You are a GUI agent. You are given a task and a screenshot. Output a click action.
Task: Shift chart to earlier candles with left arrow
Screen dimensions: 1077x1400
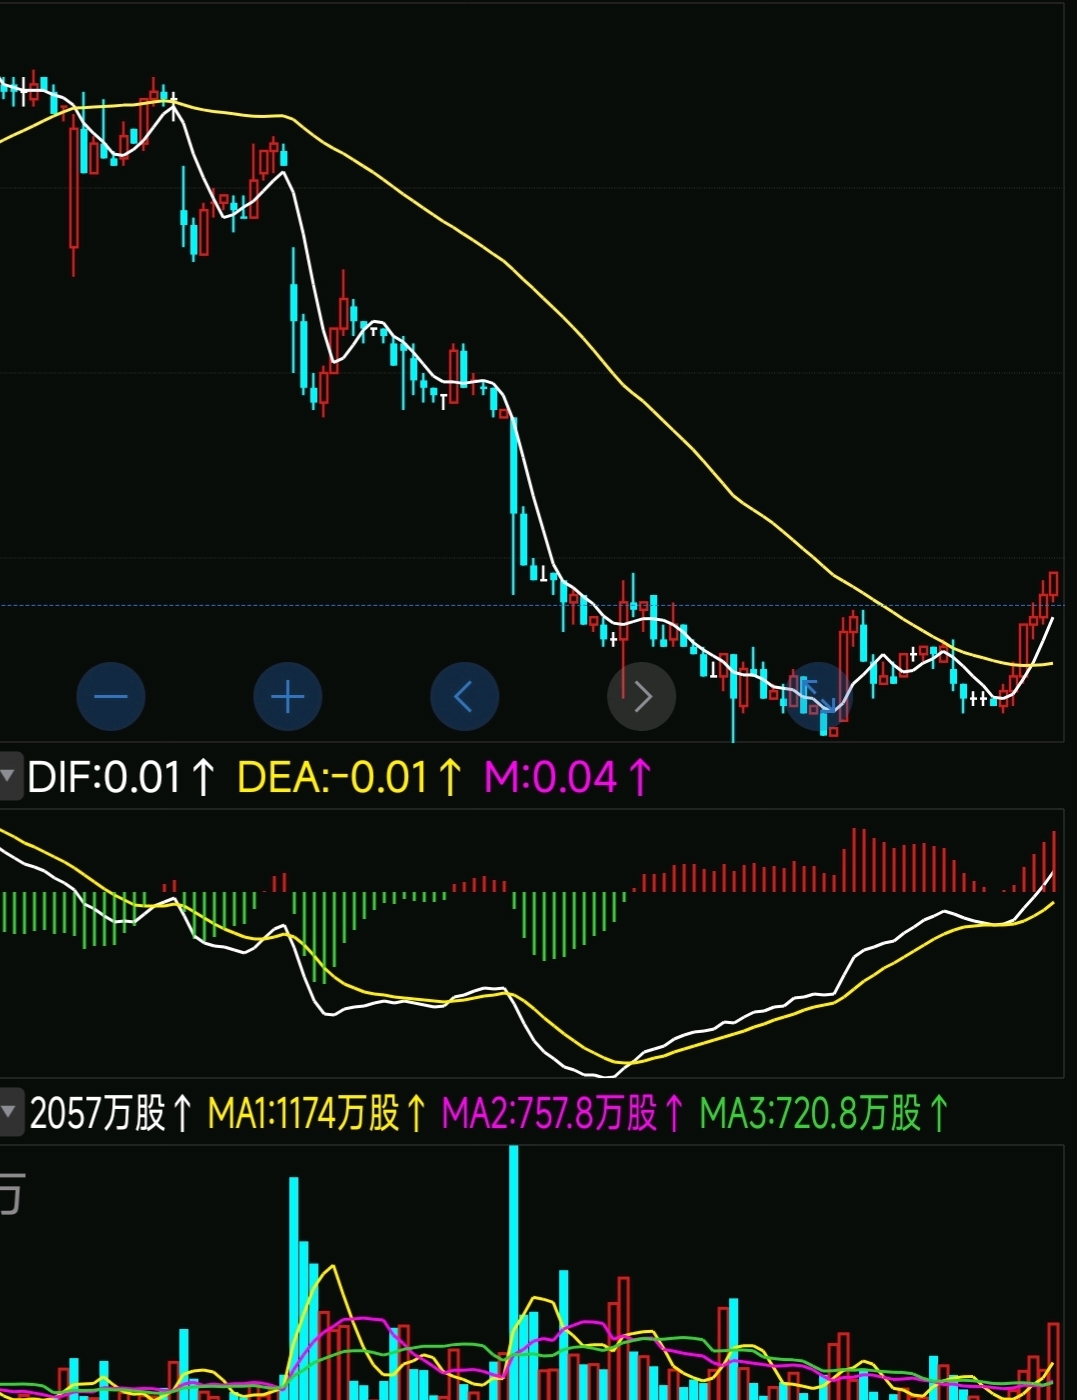464,696
